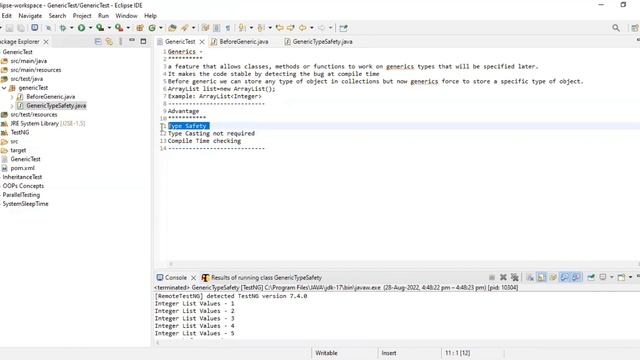The height and width of the screenshot is (360, 640).
Task: Toggle Word Wrap in Console toolbar
Action: 553,277
